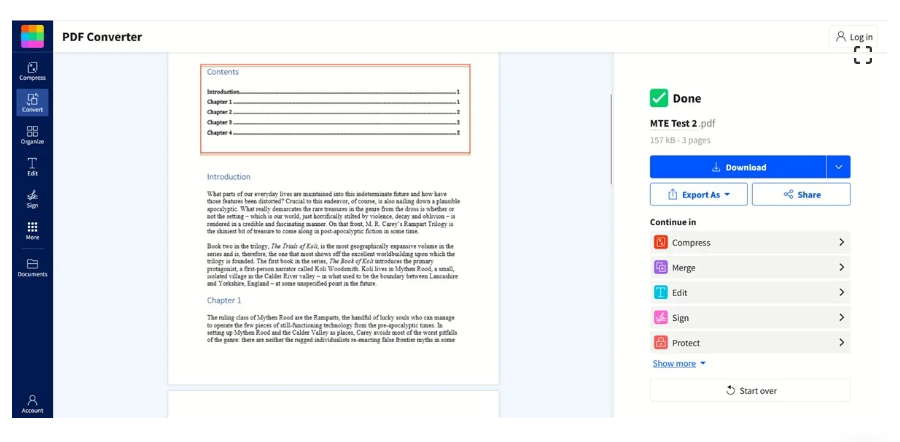Continue in Compress
The image size is (900, 442).
pos(750,242)
